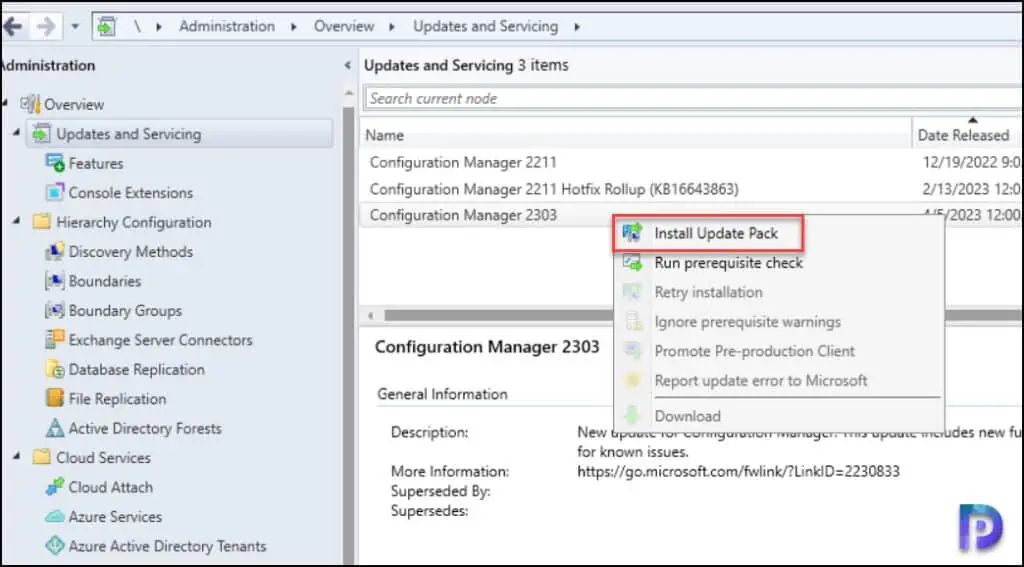
Task: Open Active Directory Forests node
Action: pos(145,429)
